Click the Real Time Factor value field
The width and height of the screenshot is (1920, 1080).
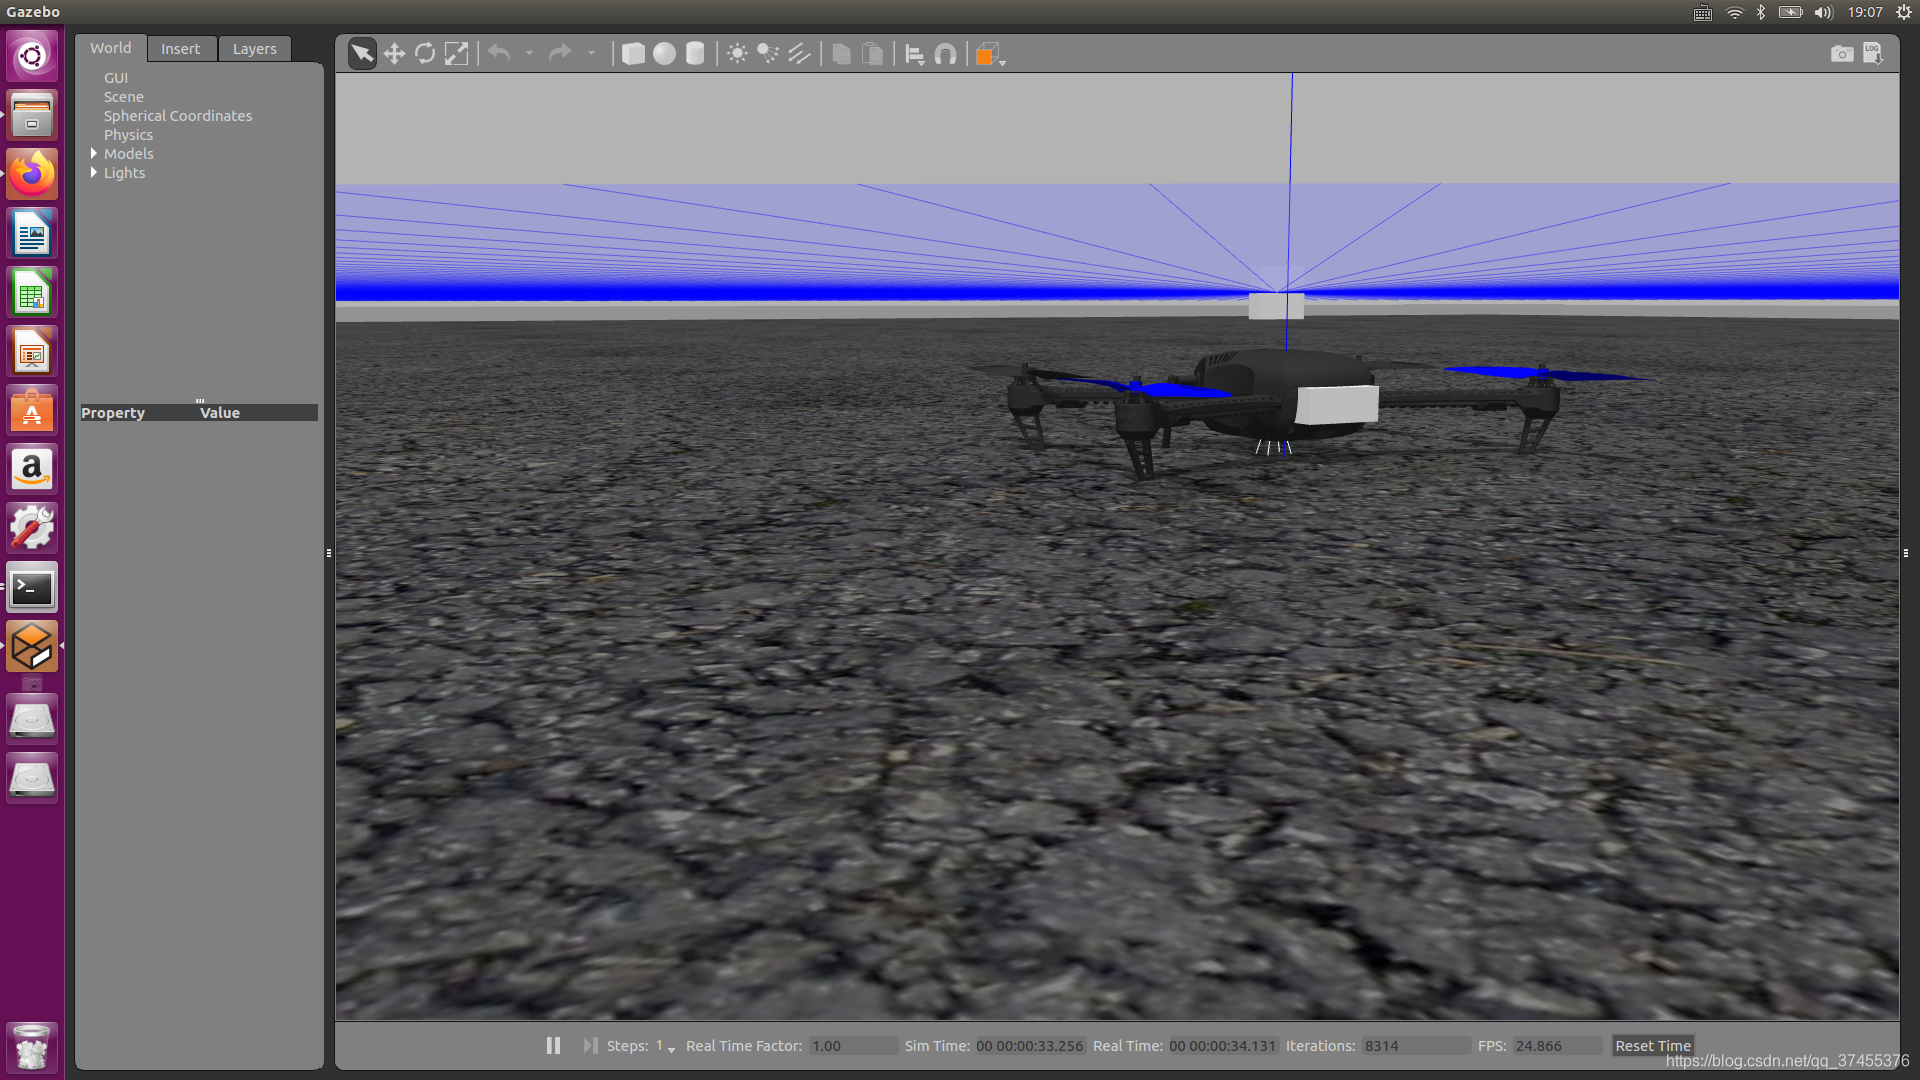(x=853, y=1046)
